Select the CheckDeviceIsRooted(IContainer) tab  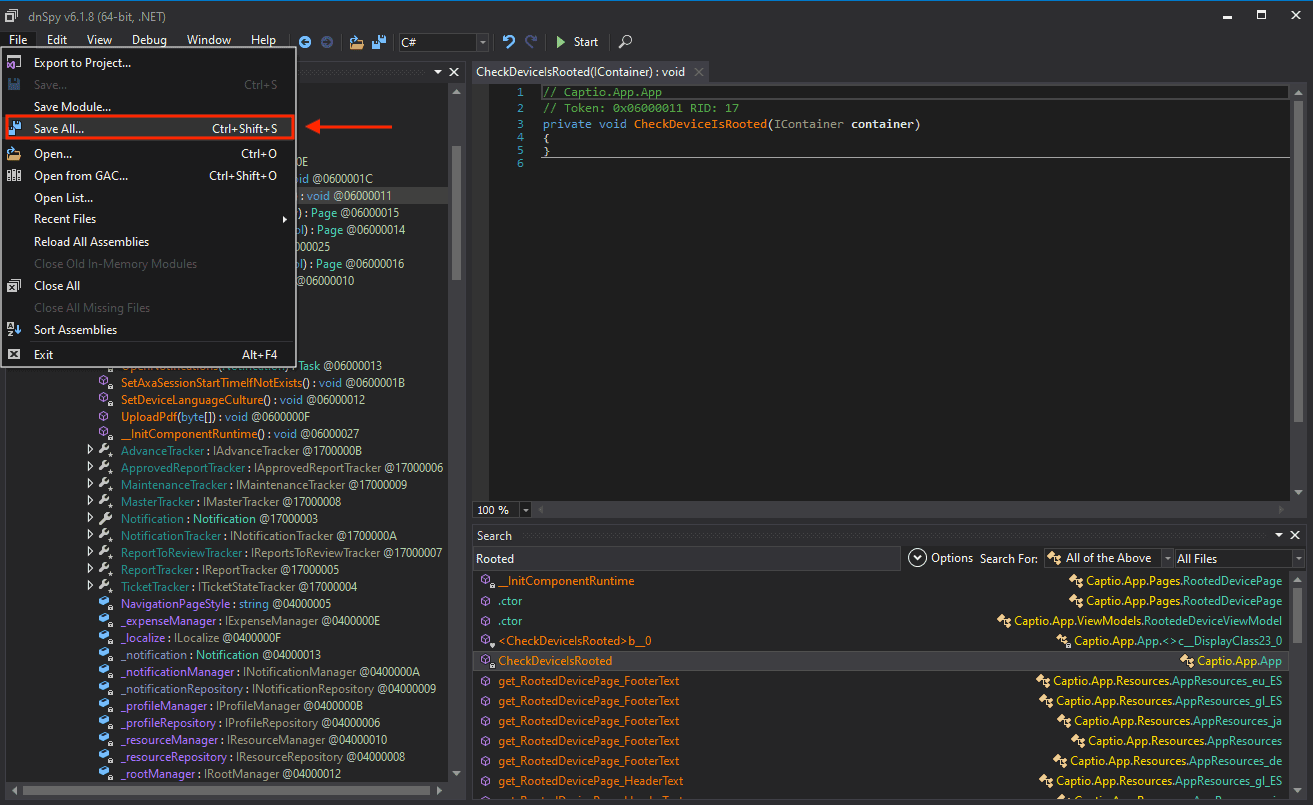pyautogui.click(x=581, y=72)
